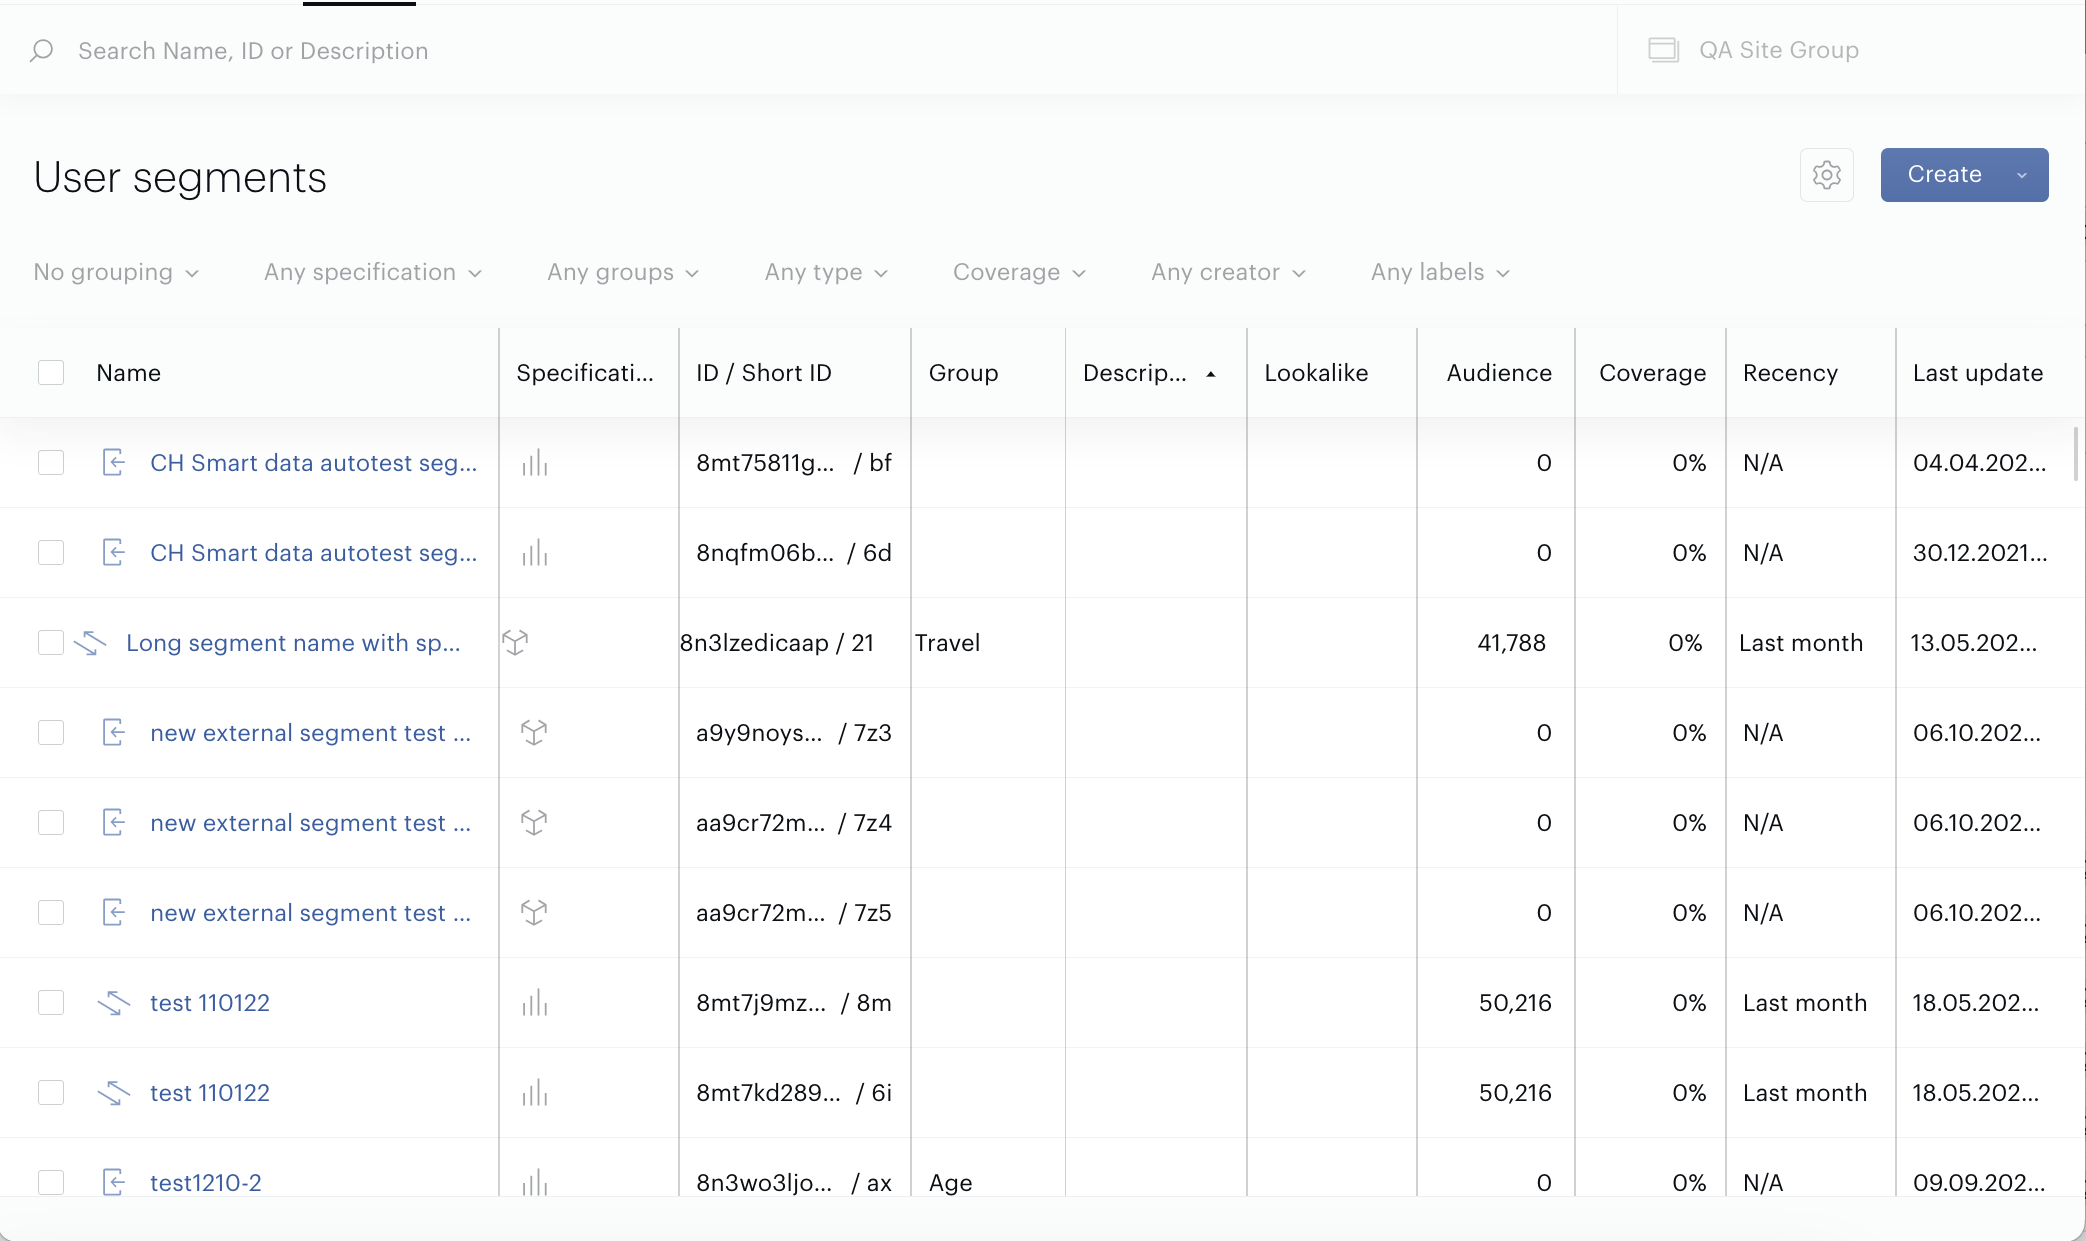
Task: Check the box for test 110122 / 6i
Action: [51, 1093]
